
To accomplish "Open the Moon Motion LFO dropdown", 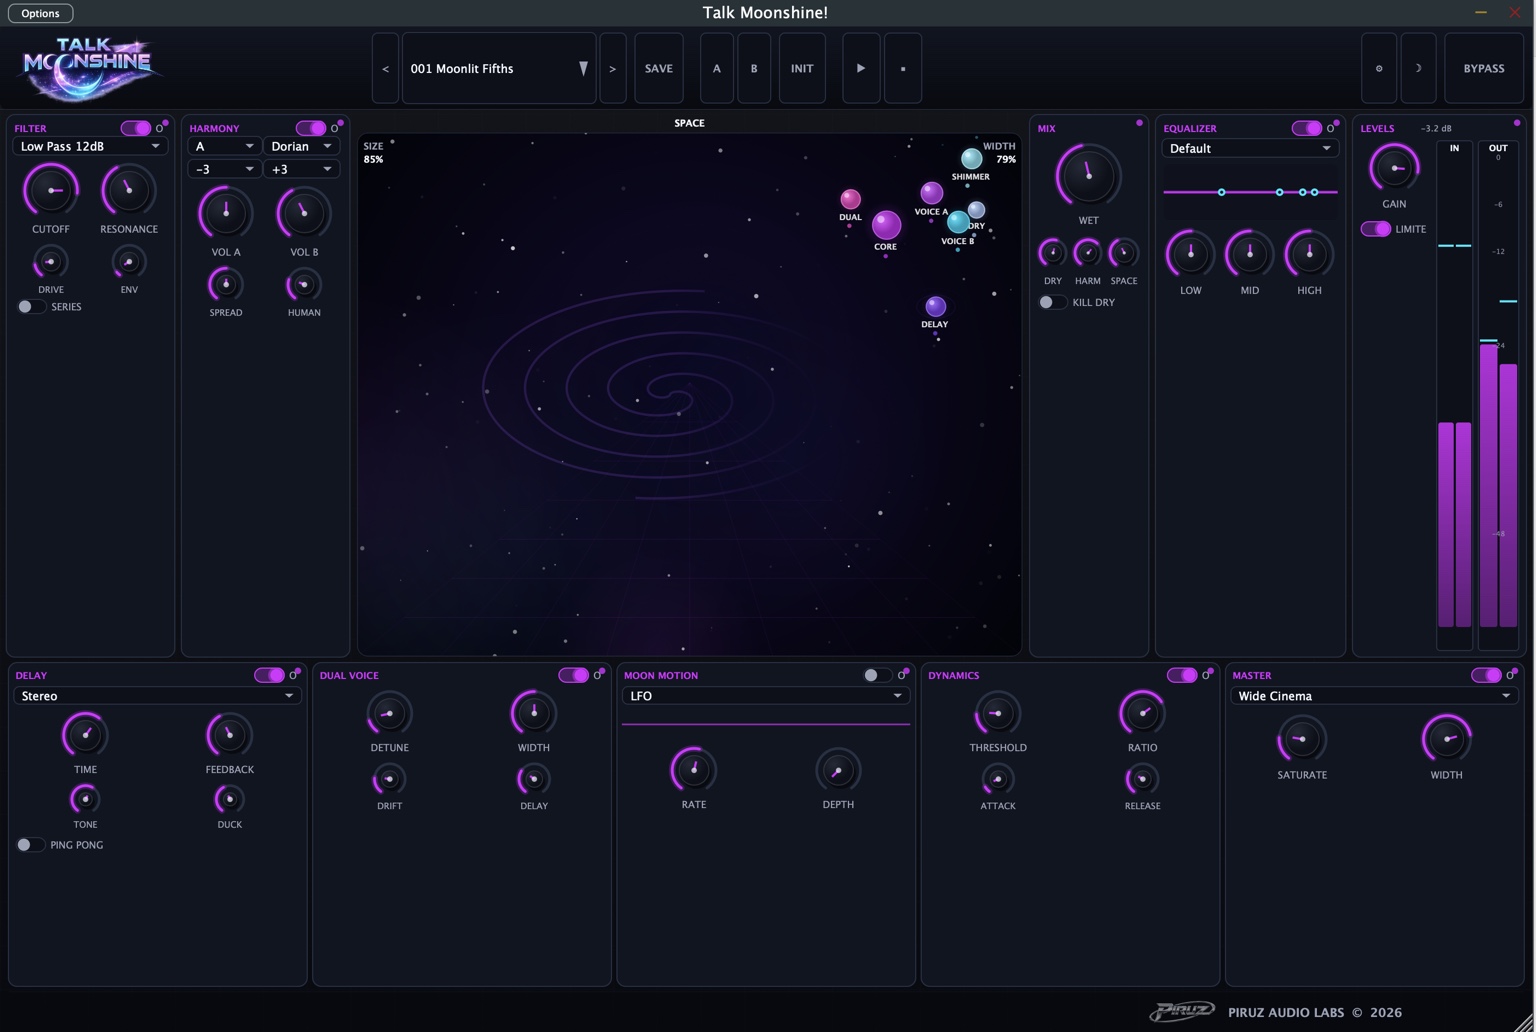I will [765, 696].
